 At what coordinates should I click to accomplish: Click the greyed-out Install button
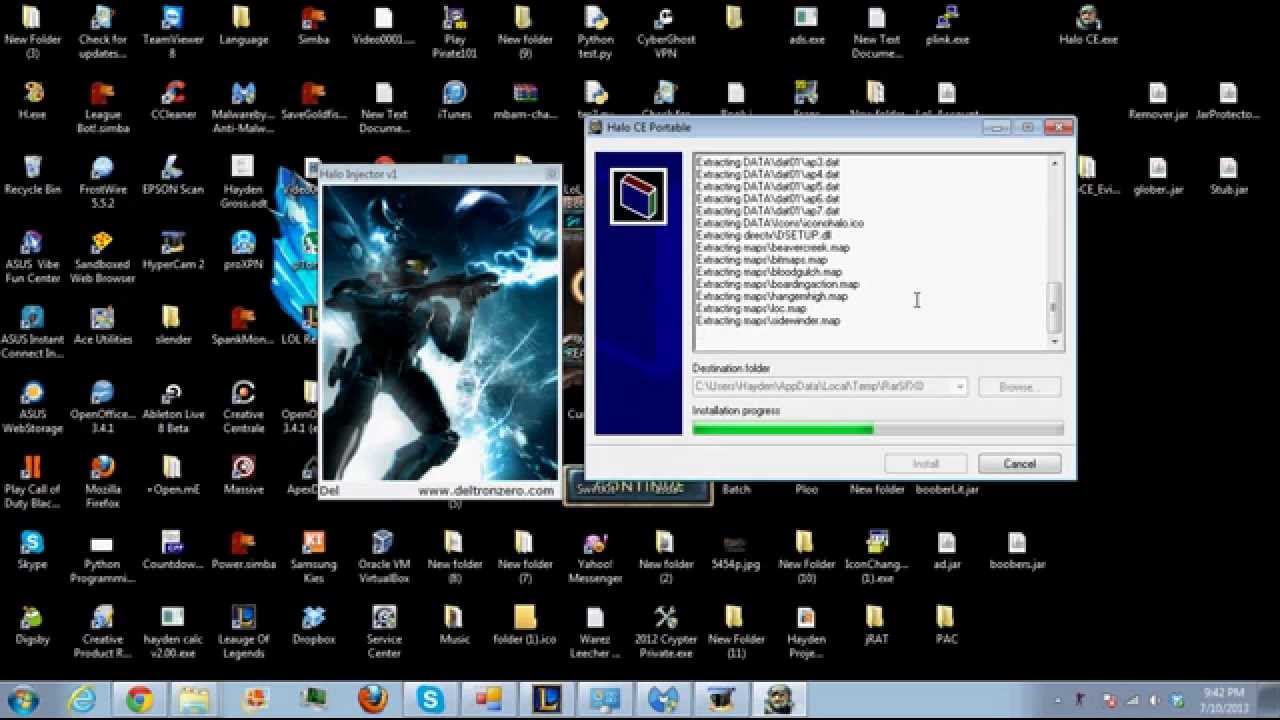pyautogui.click(x=926, y=464)
